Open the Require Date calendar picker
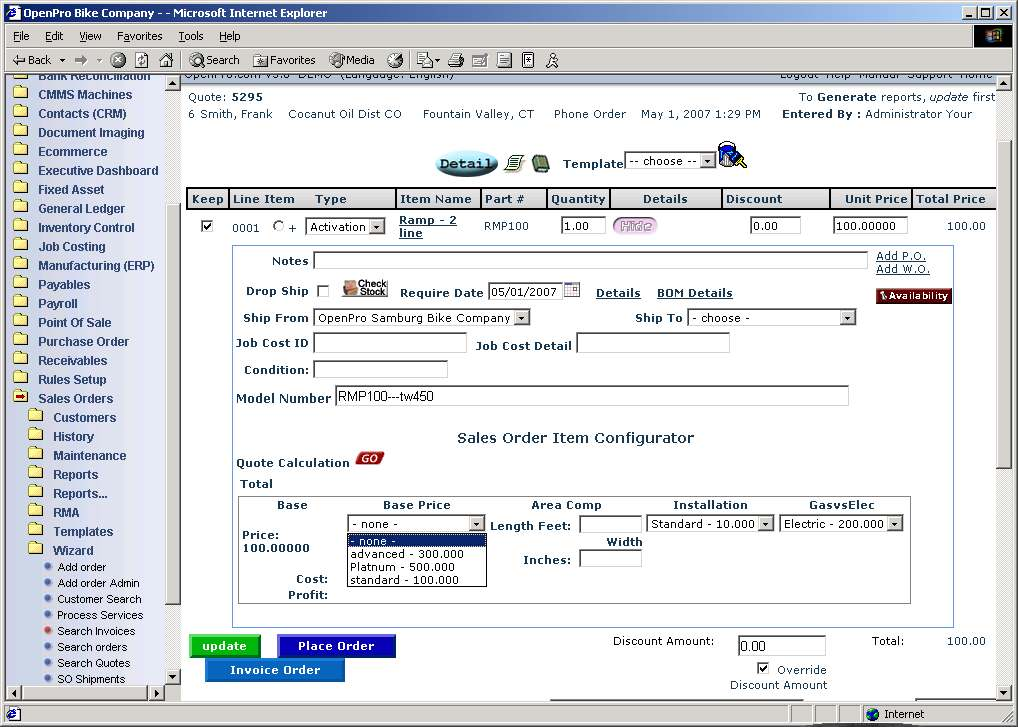This screenshot has height=727, width=1018. [572, 291]
